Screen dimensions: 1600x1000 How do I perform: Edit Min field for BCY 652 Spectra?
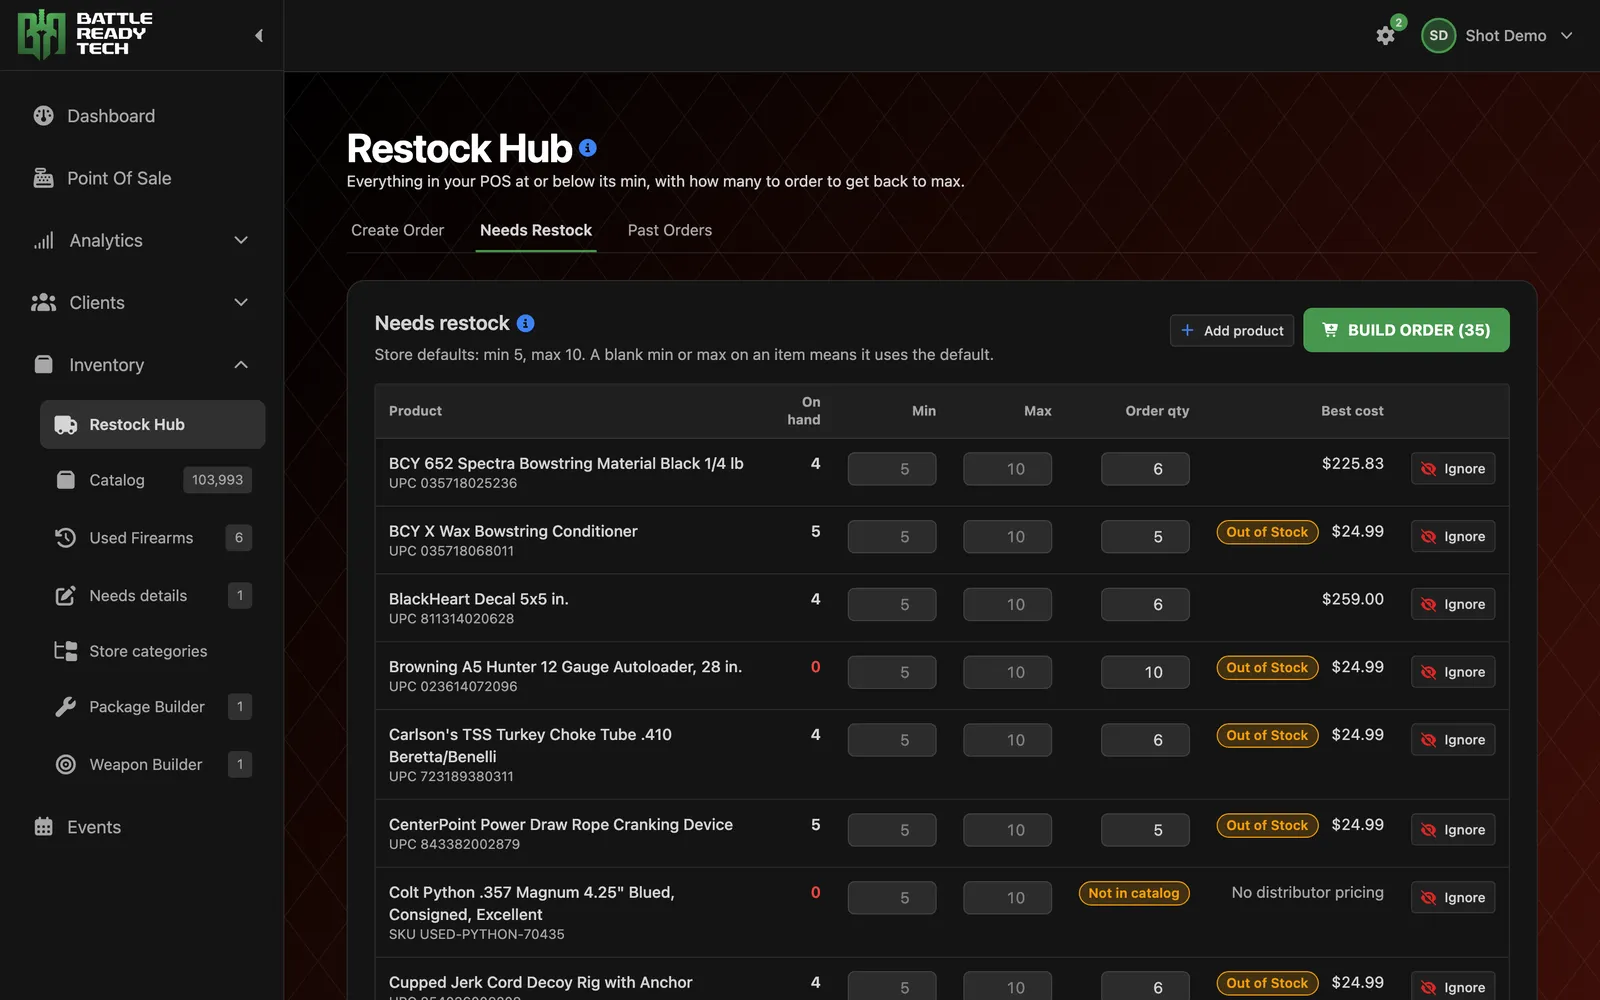coord(892,469)
